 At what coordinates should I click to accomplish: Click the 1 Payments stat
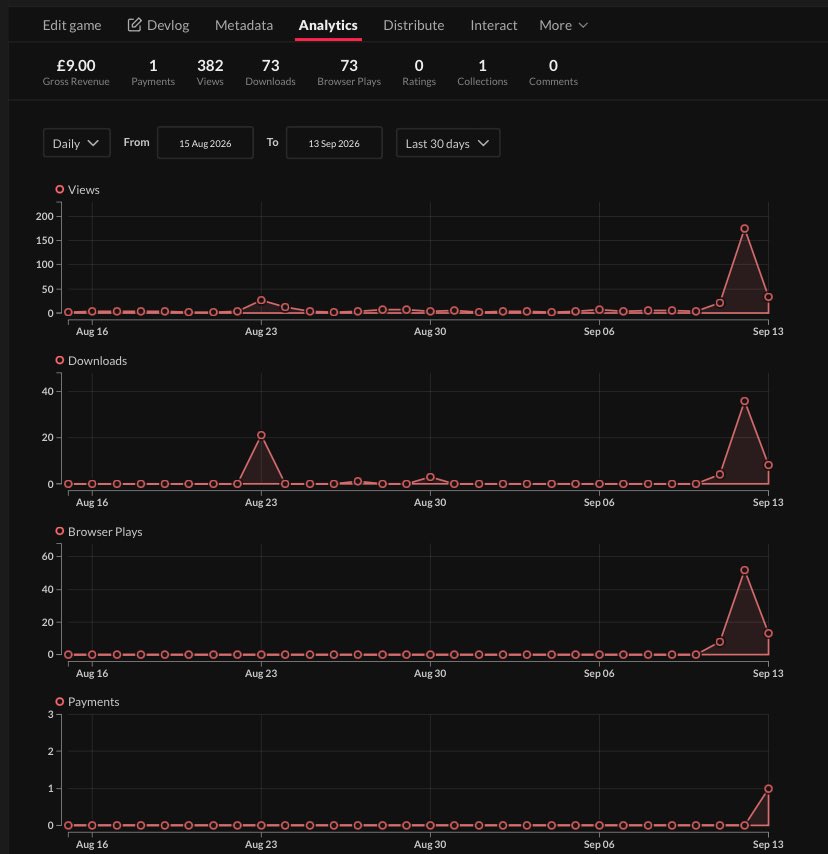coord(153,72)
